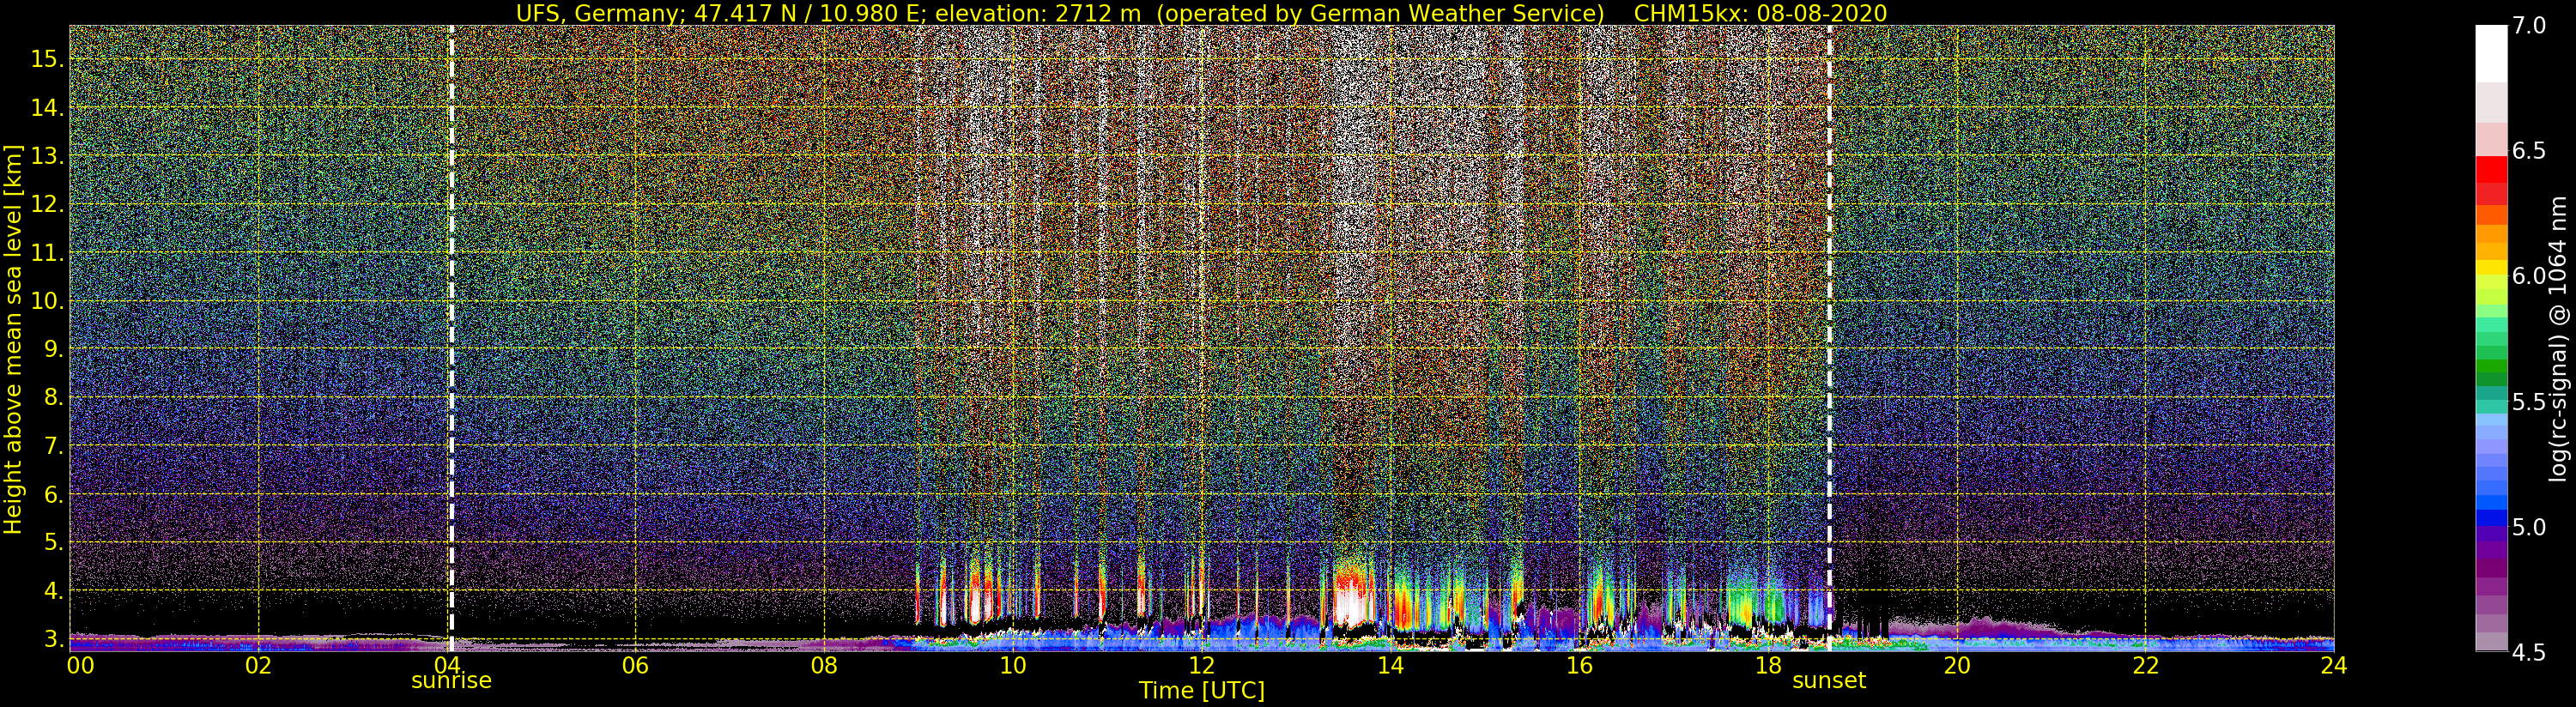The width and height of the screenshot is (2576, 707).
Task: Click height tick '9.' on the y-axis
Action: 53,349
